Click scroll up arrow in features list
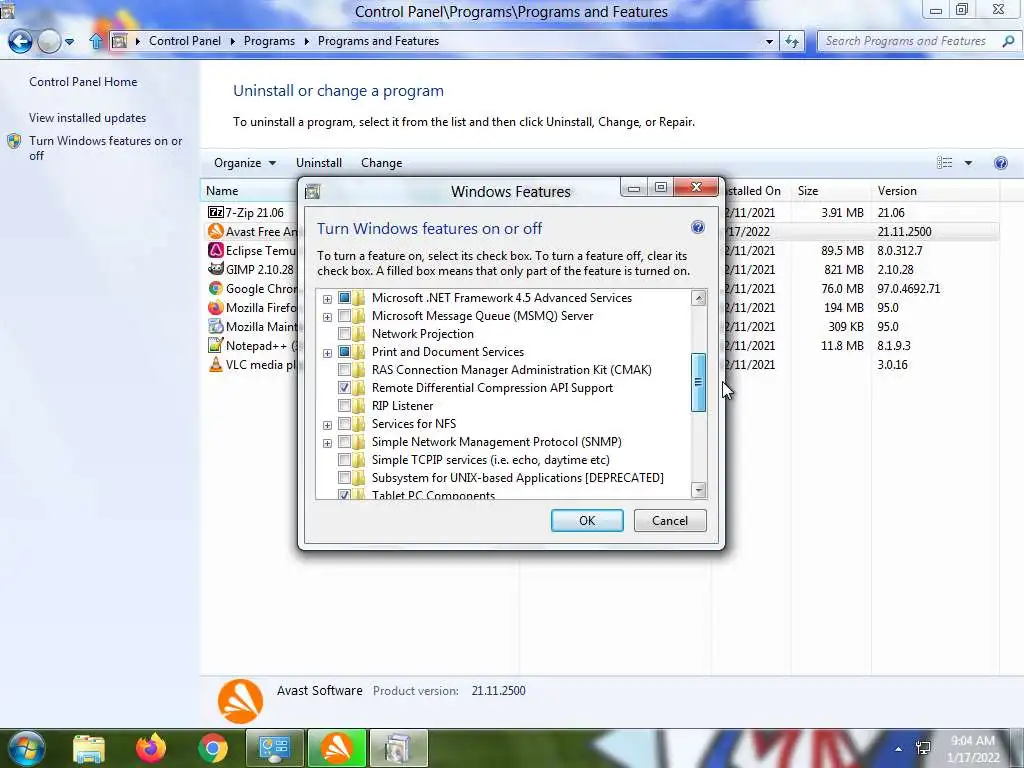 [x=698, y=298]
